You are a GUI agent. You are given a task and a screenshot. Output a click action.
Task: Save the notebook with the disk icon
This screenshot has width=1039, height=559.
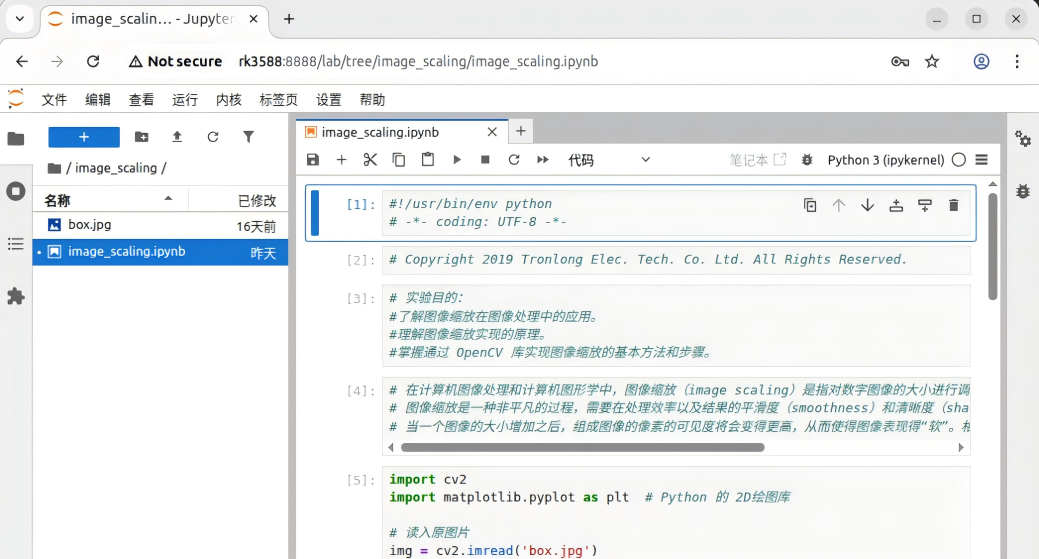313,160
